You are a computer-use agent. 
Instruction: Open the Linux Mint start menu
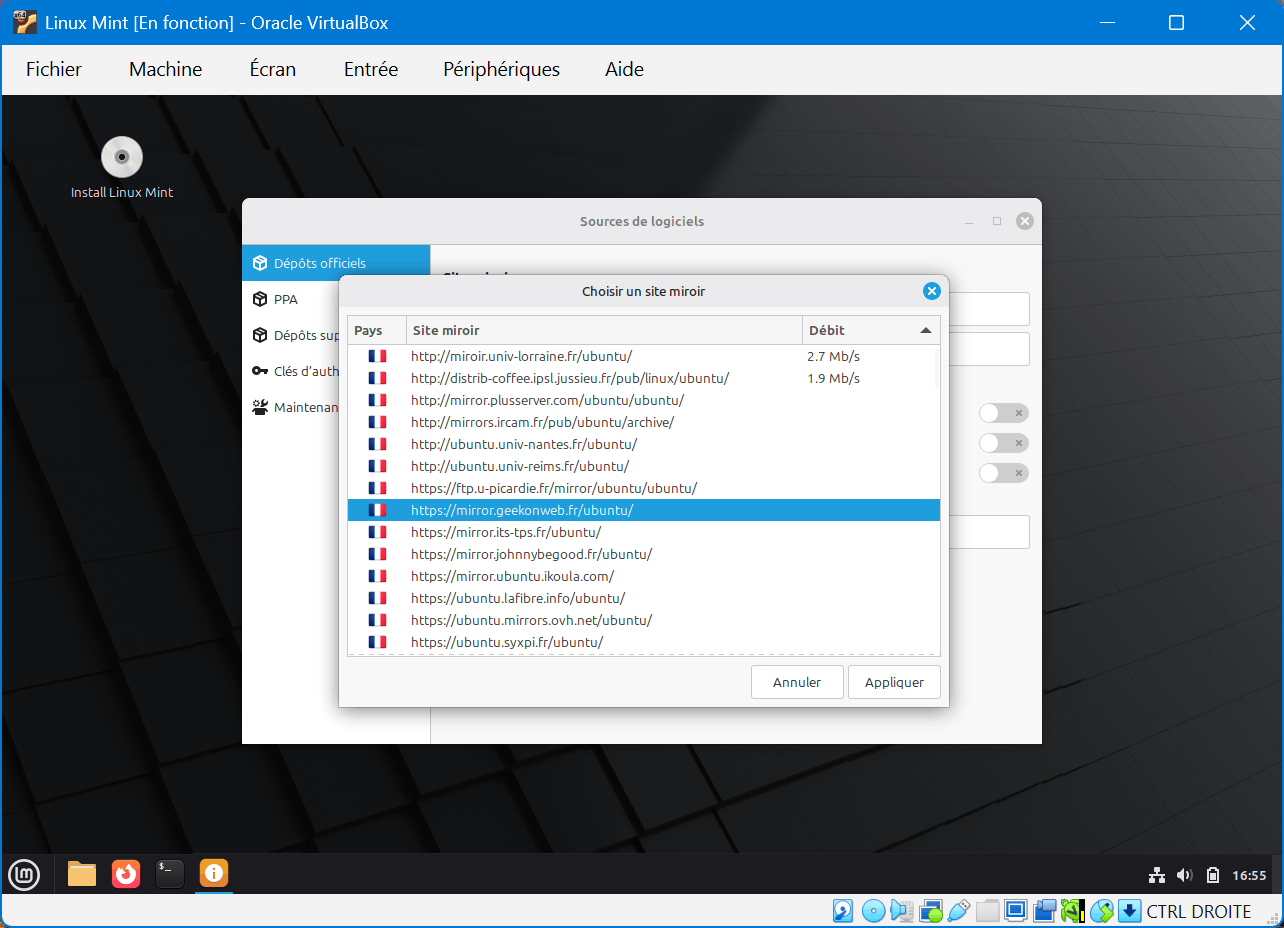(24, 875)
